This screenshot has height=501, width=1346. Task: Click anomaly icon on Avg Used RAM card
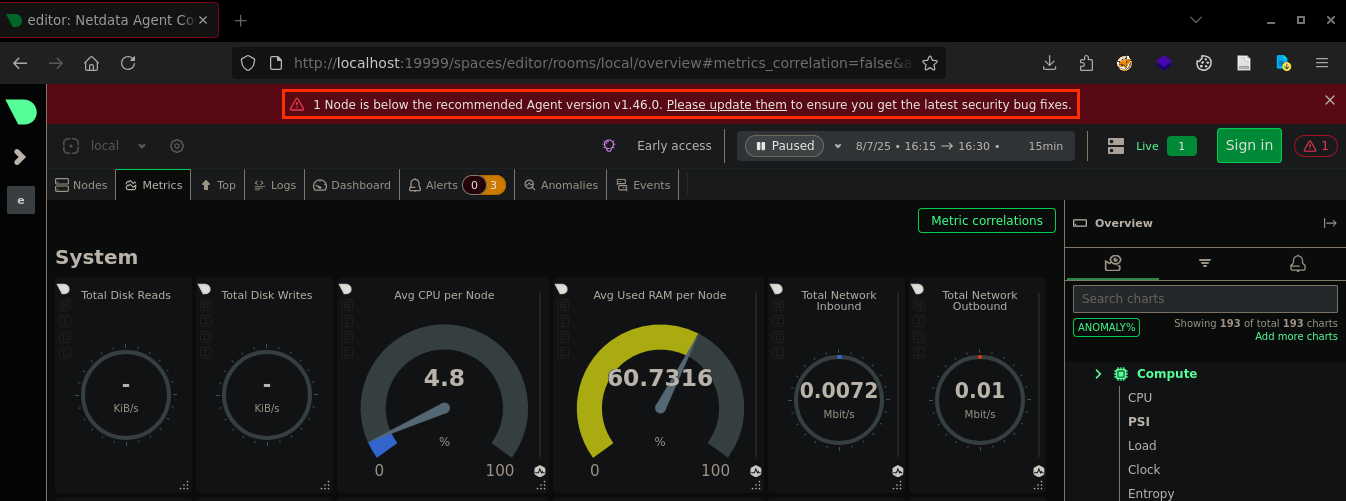757,471
